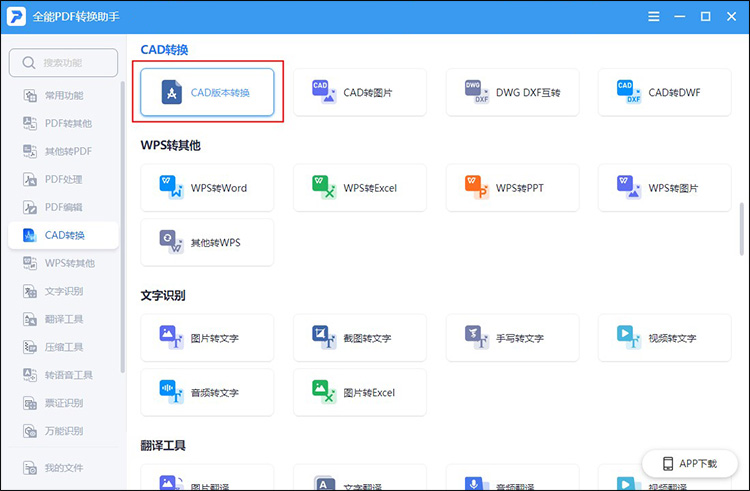Go to 压缩工具 sidebar category

pos(63,347)
